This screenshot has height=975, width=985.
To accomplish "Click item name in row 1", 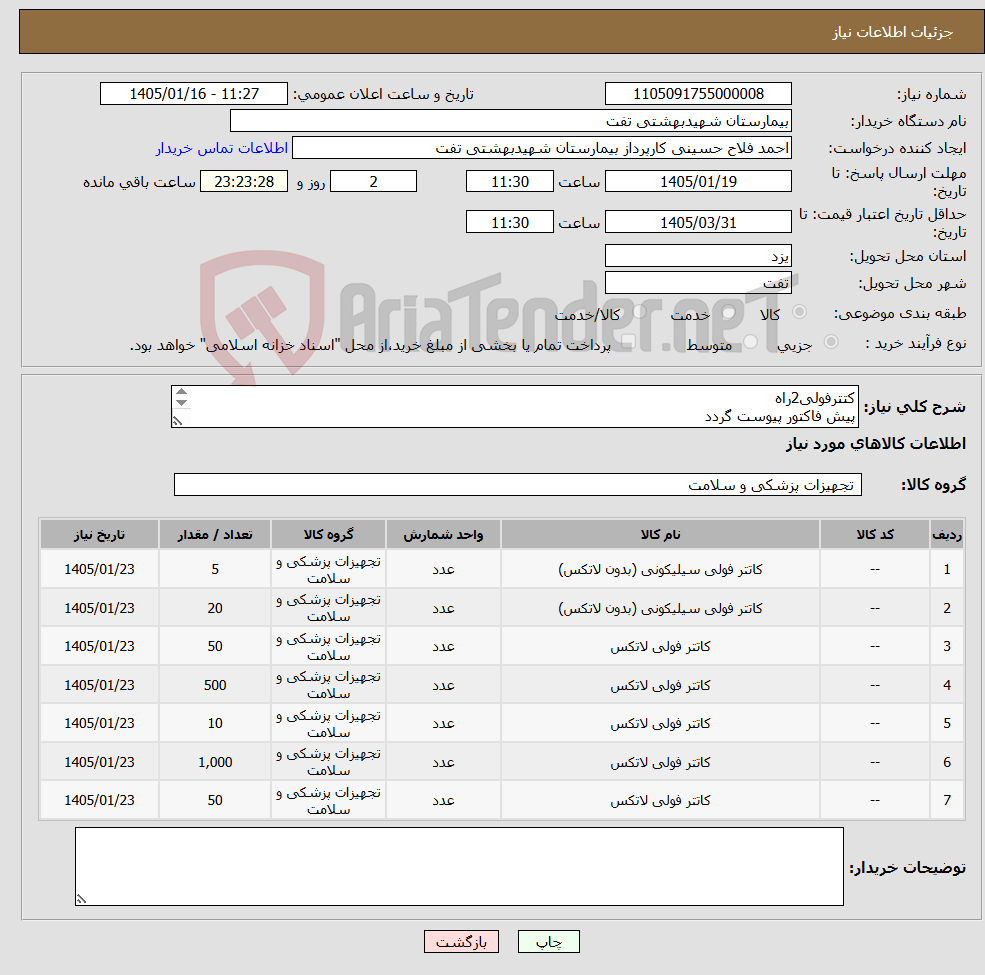I will [660, 569].
